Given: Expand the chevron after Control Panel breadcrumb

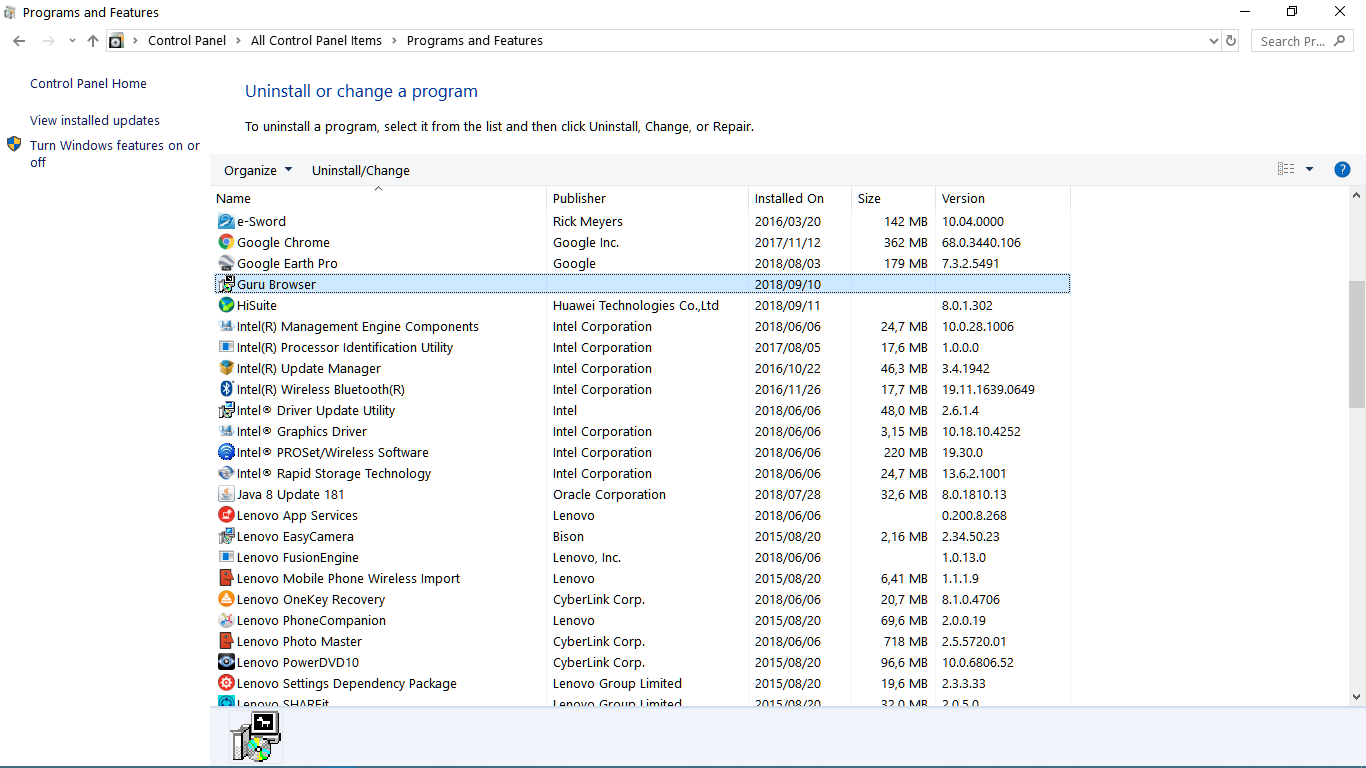Looking at the screenshot, I should click(x=237, y=41).
